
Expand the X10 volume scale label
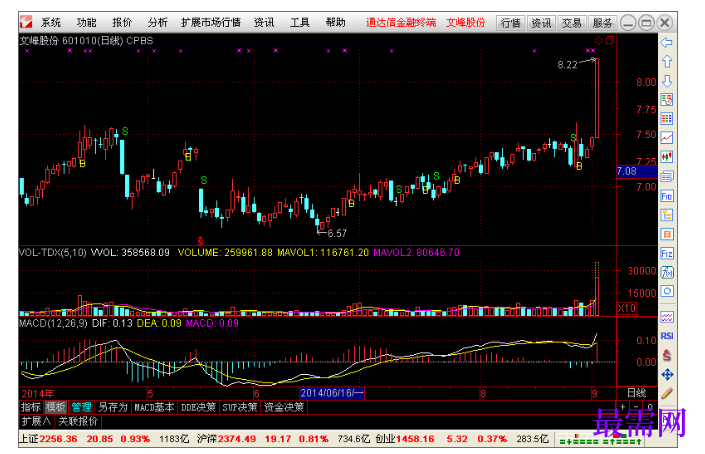626,308
